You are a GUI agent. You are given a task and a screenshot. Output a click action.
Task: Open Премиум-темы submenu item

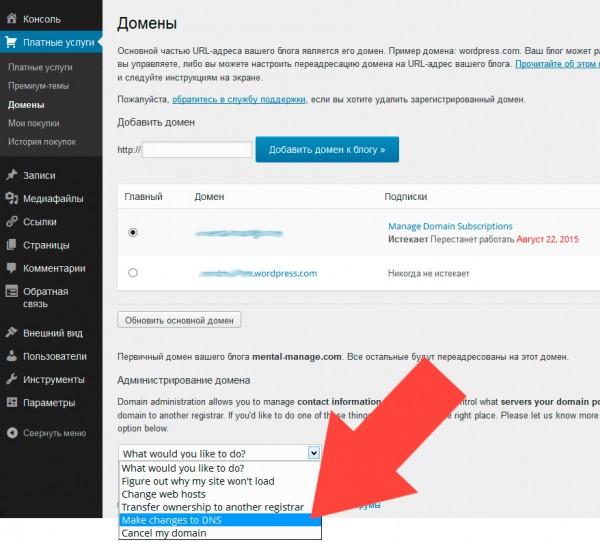39,86
